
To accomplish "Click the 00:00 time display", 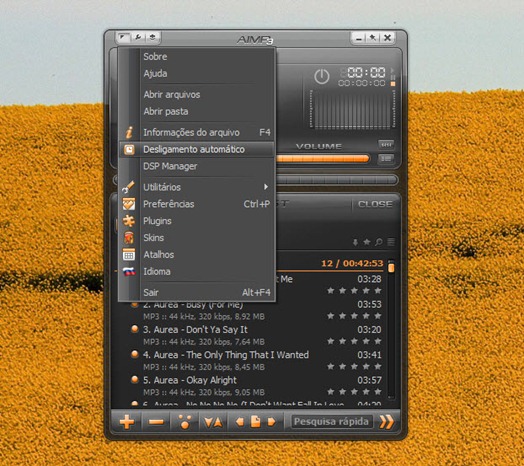I will click(366, 72).
